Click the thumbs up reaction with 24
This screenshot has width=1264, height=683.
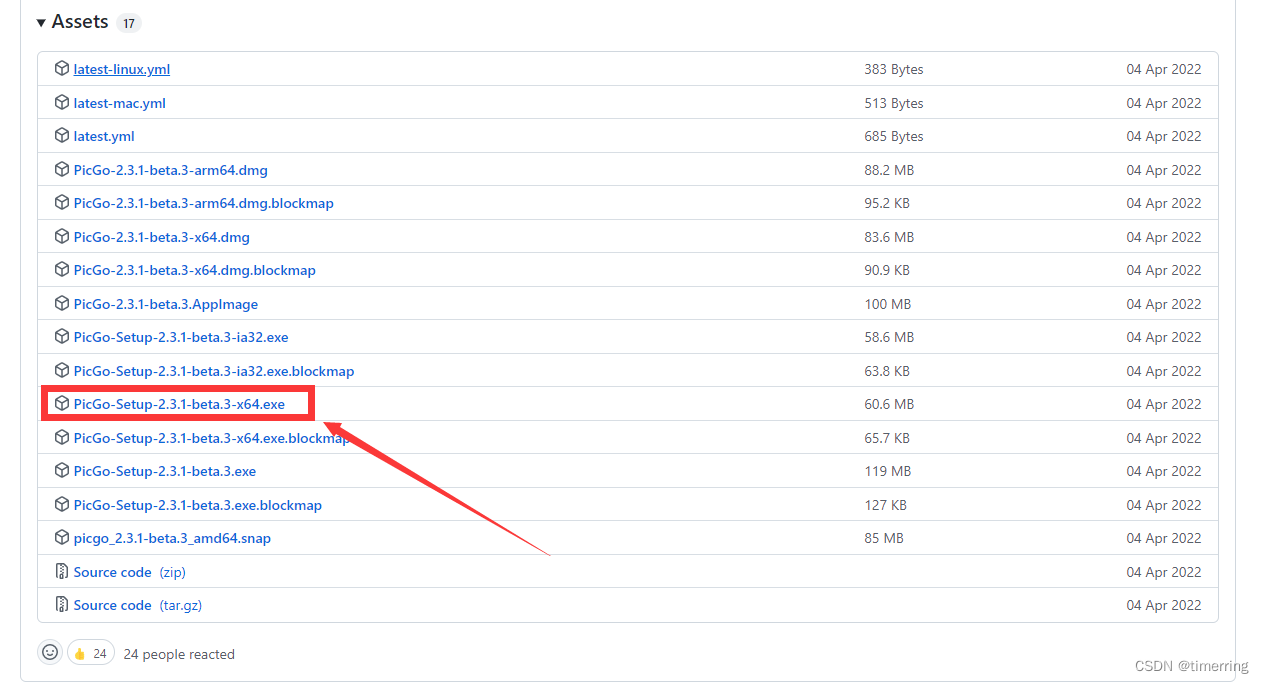91,653
